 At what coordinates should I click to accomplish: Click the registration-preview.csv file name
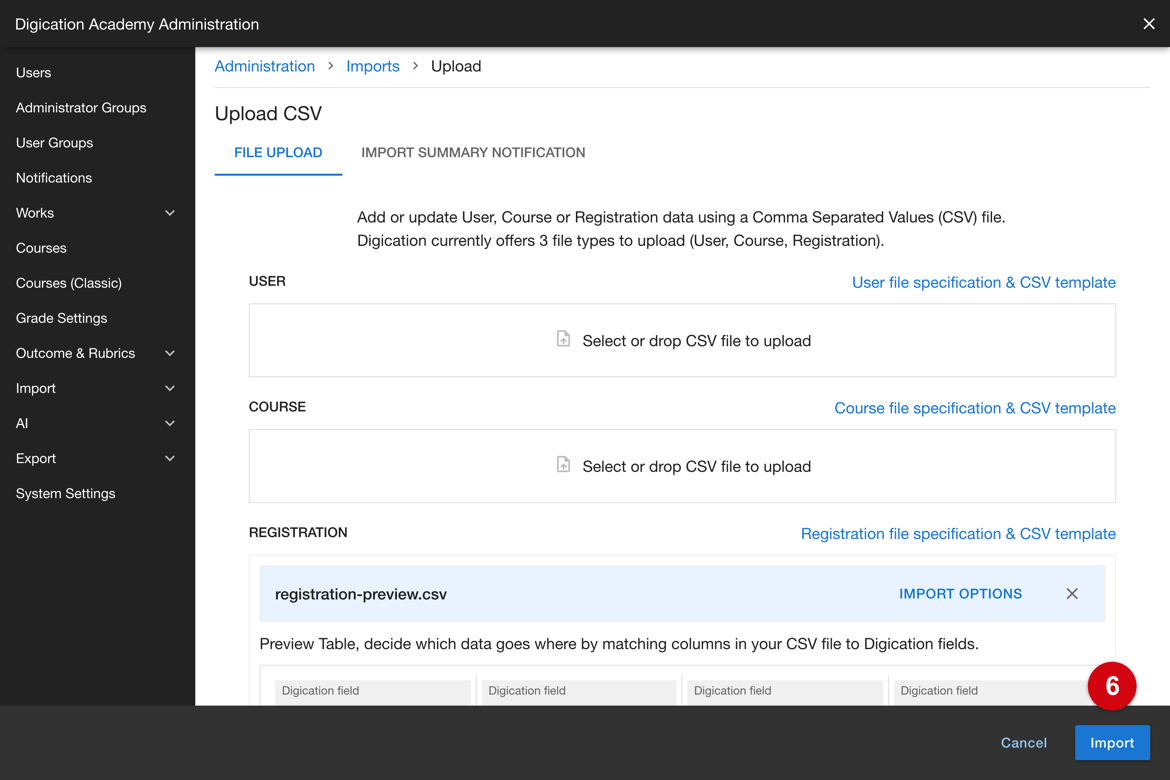tap(361, 594)
